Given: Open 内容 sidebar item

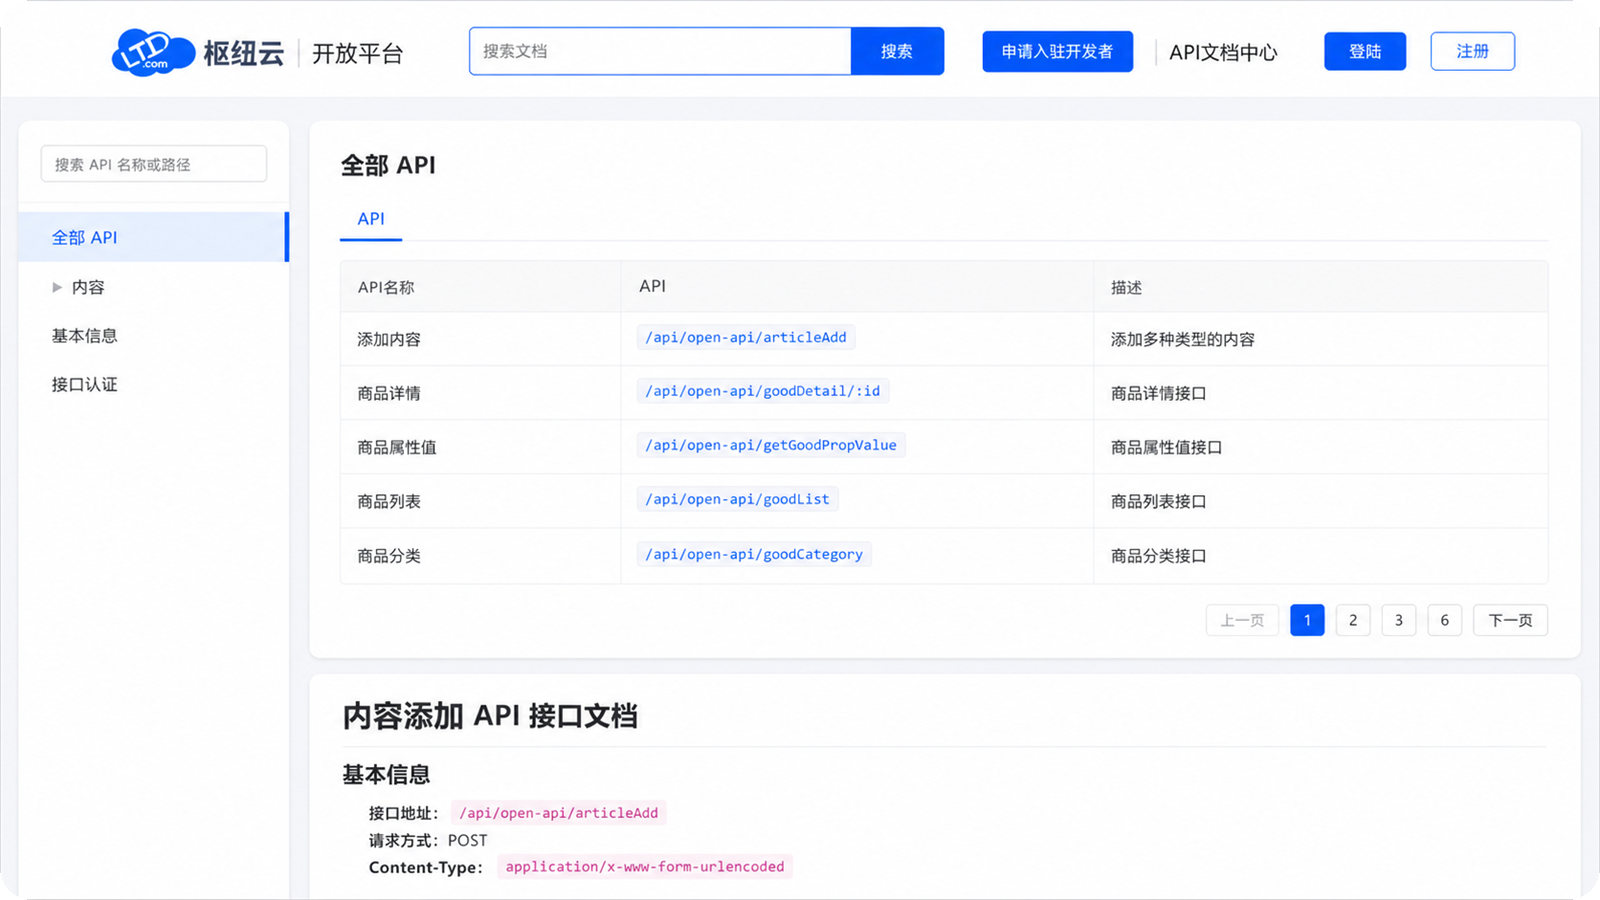Looking at the screenshot, I should pyautogui.click(x=88, y=287).
